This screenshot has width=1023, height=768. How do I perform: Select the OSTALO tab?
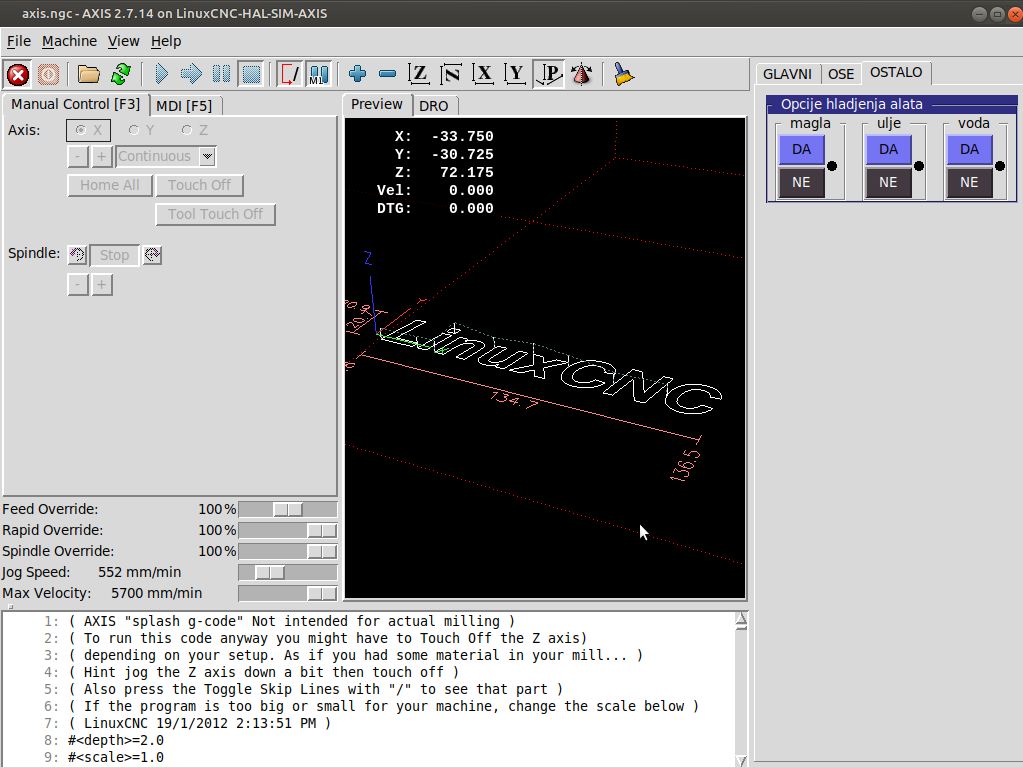(x=896, y=72)
